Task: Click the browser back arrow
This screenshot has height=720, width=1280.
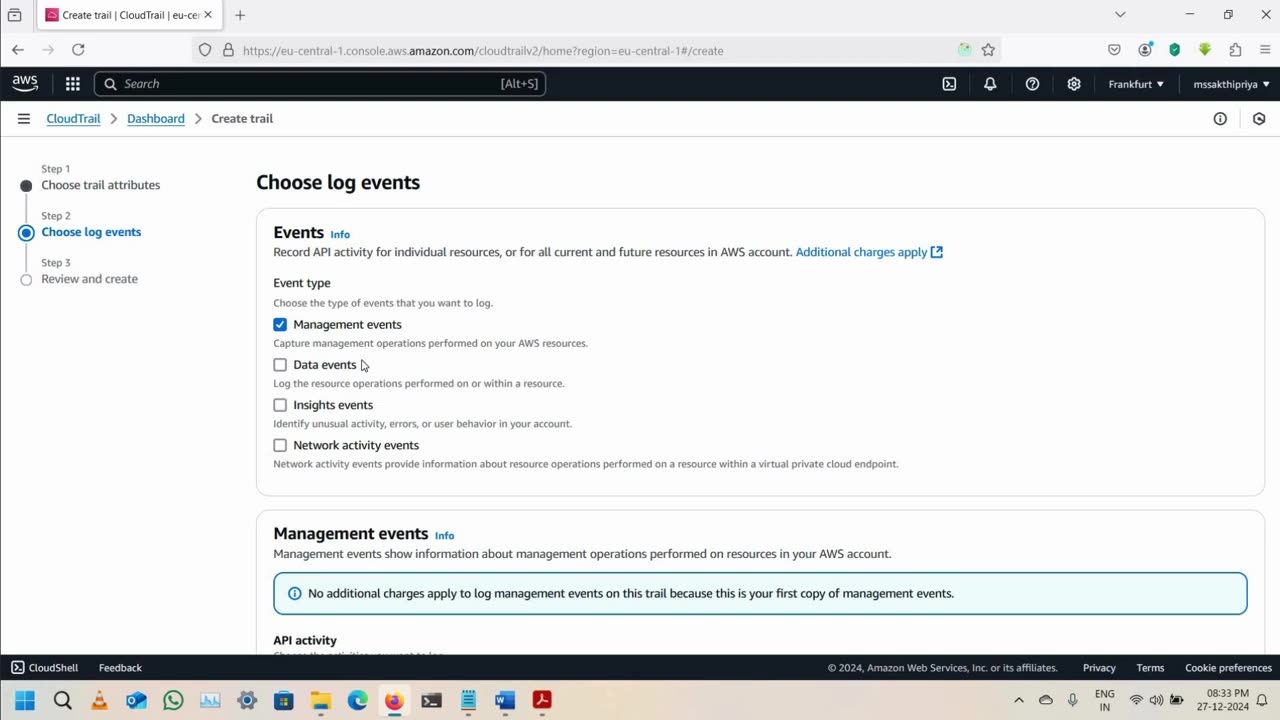Action: pos(18,50)
